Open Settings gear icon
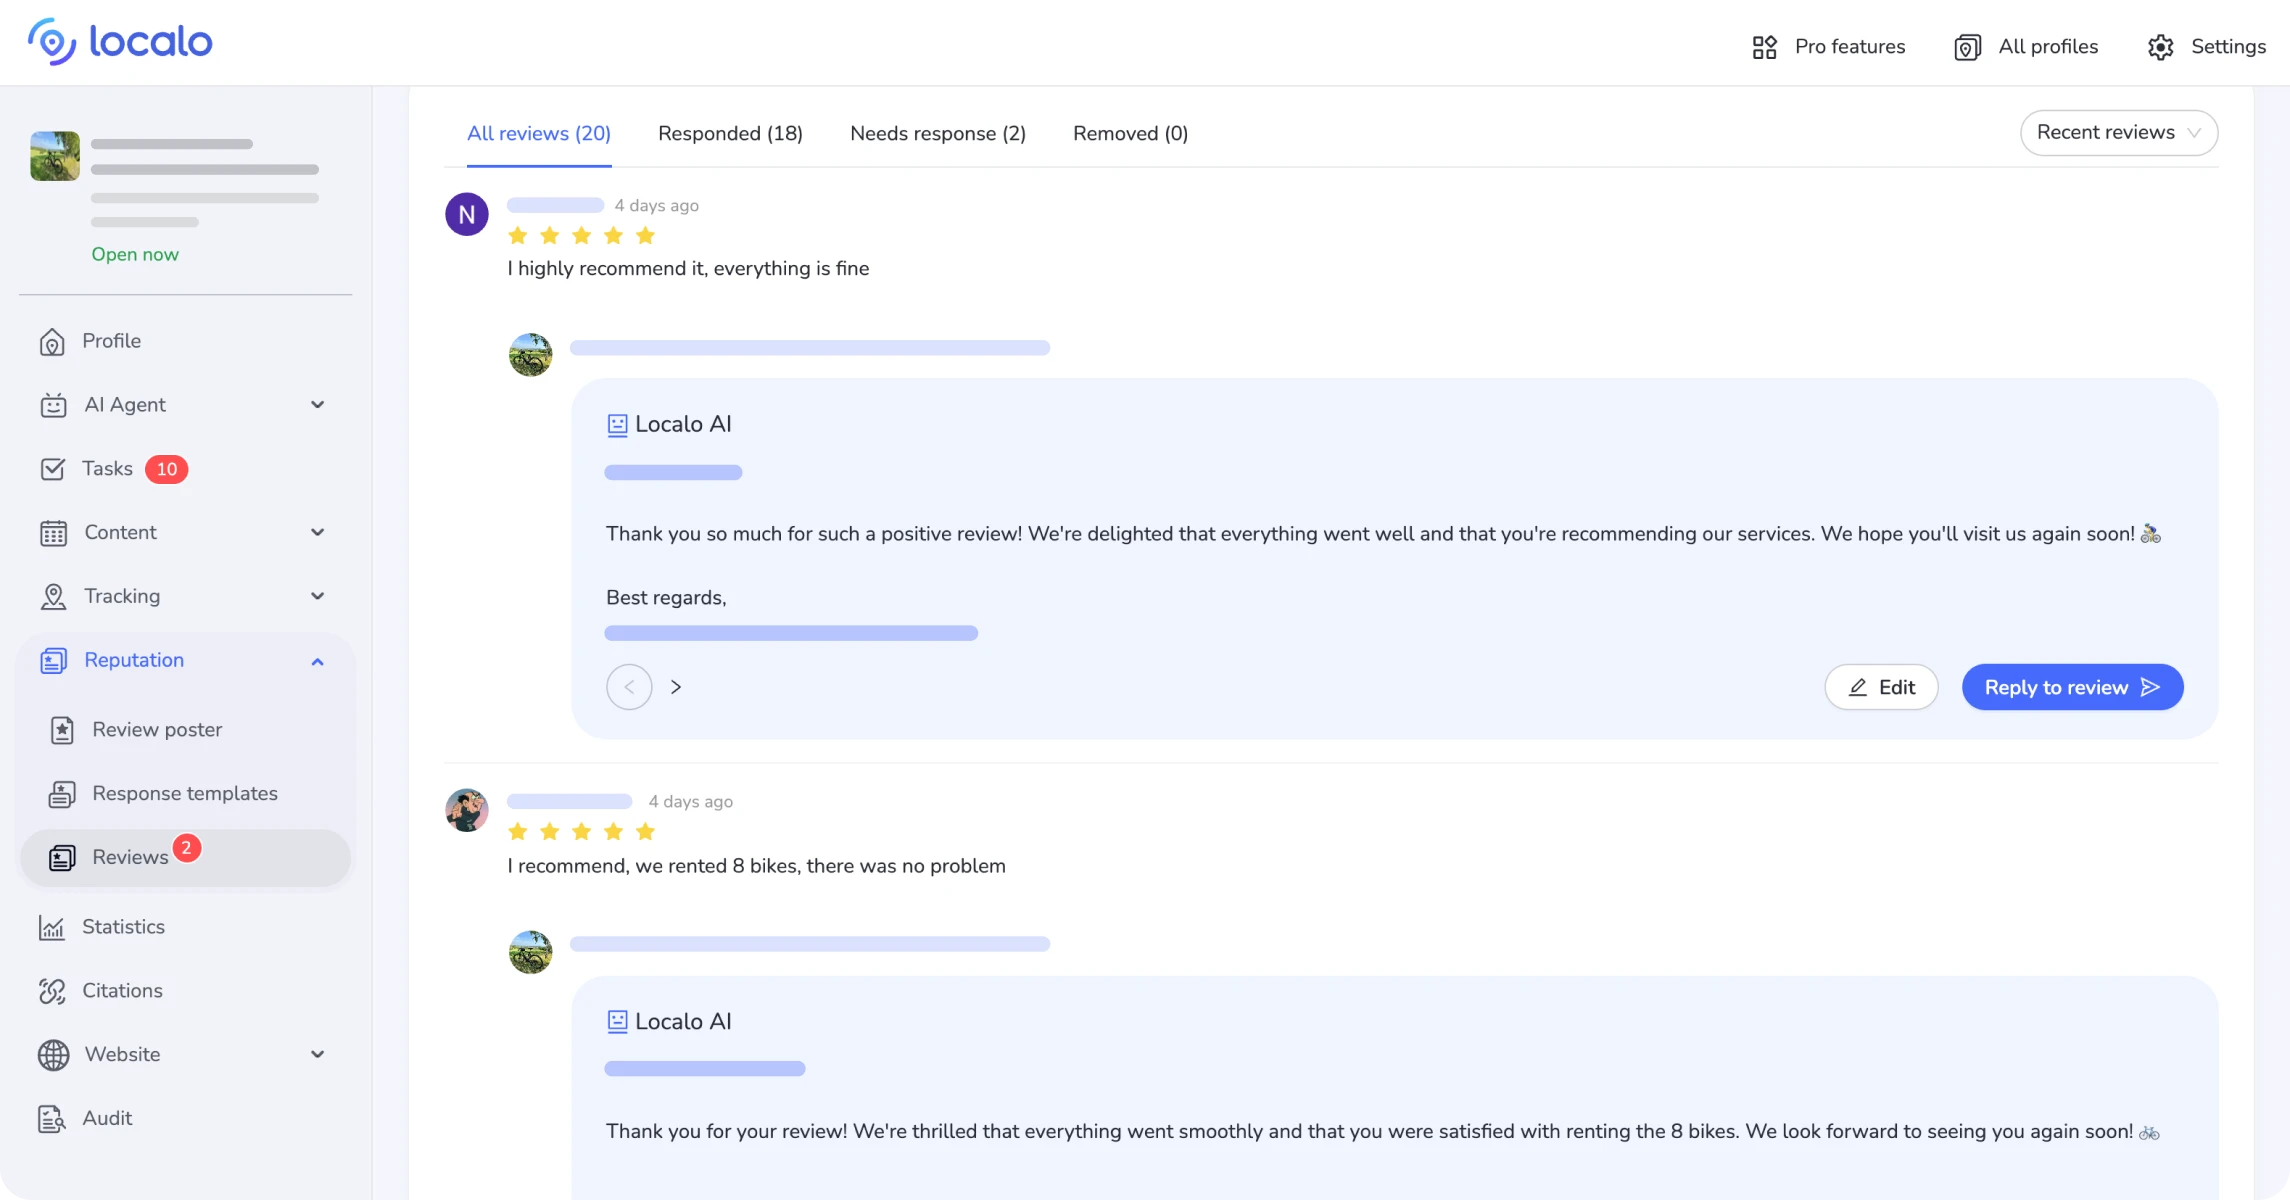Screen dimensions: 2290x1200 click(2160, 47)
